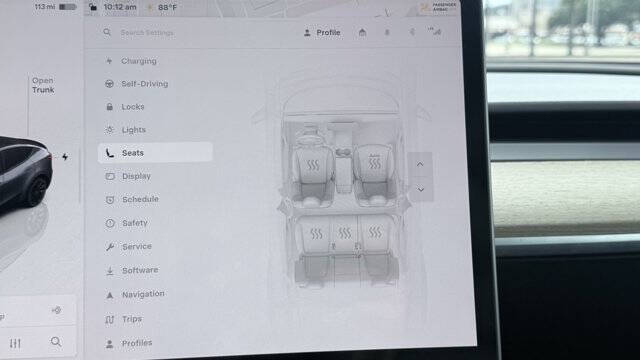The image size is (640, 360).
Task: Tap Open Trunk
Action: (43, 85)
